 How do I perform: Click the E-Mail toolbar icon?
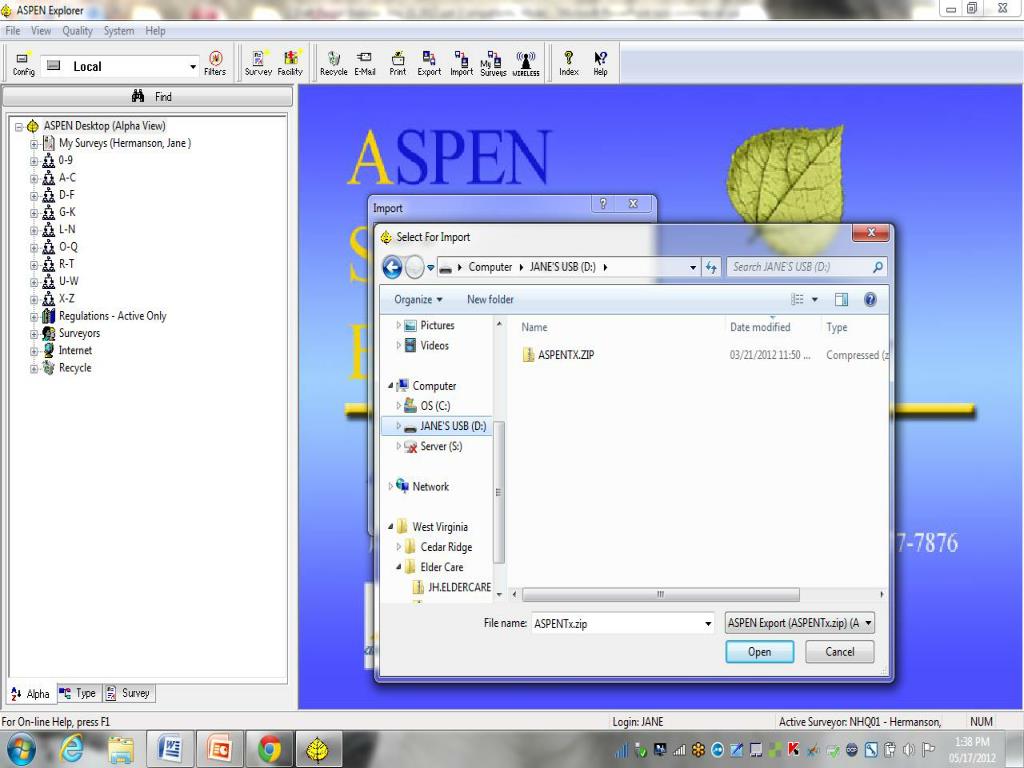364,63
